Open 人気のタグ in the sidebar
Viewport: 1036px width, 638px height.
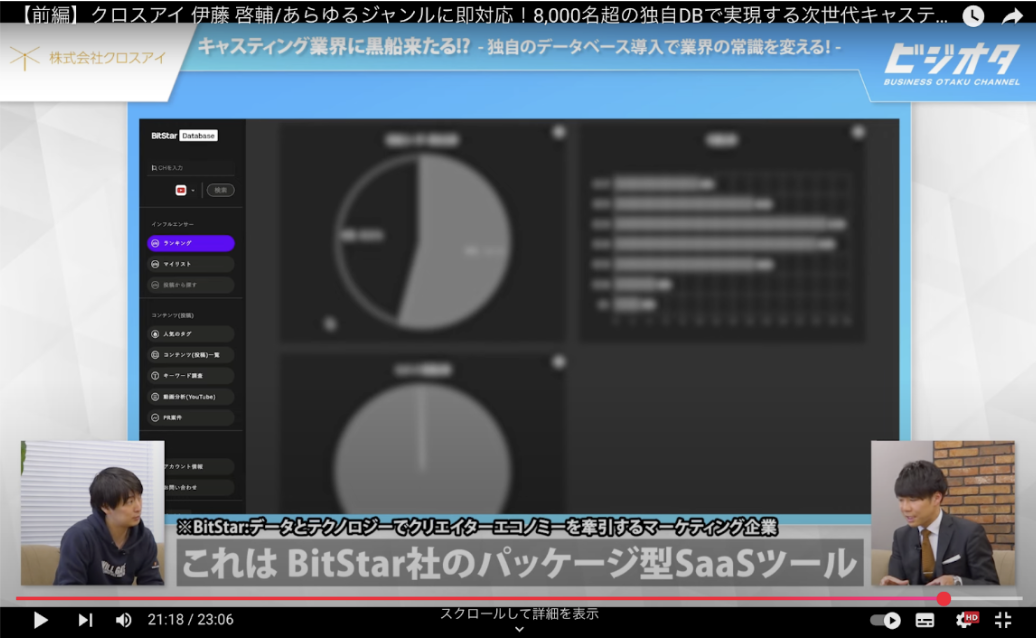pyautogui.click(x=191, y=334)
